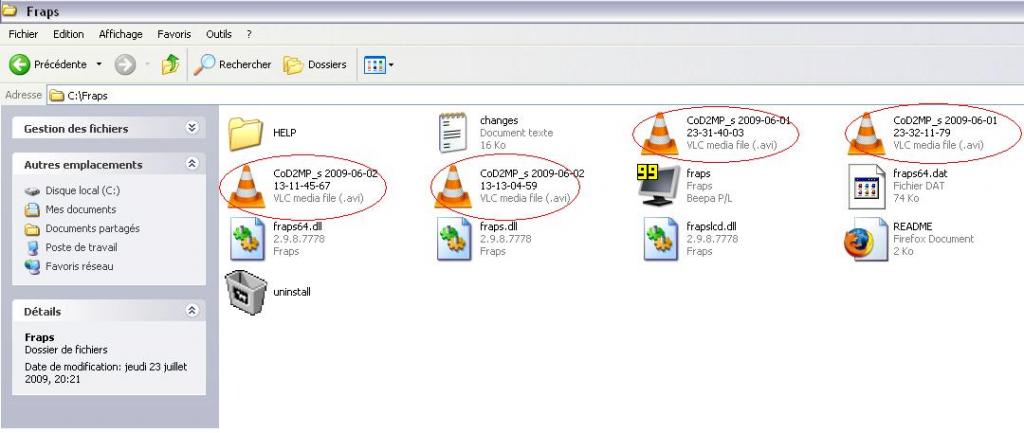The image size is (1024, 433).
Task: Open the Edition menu
Action: pyautogui.click(x=69, y=34)
